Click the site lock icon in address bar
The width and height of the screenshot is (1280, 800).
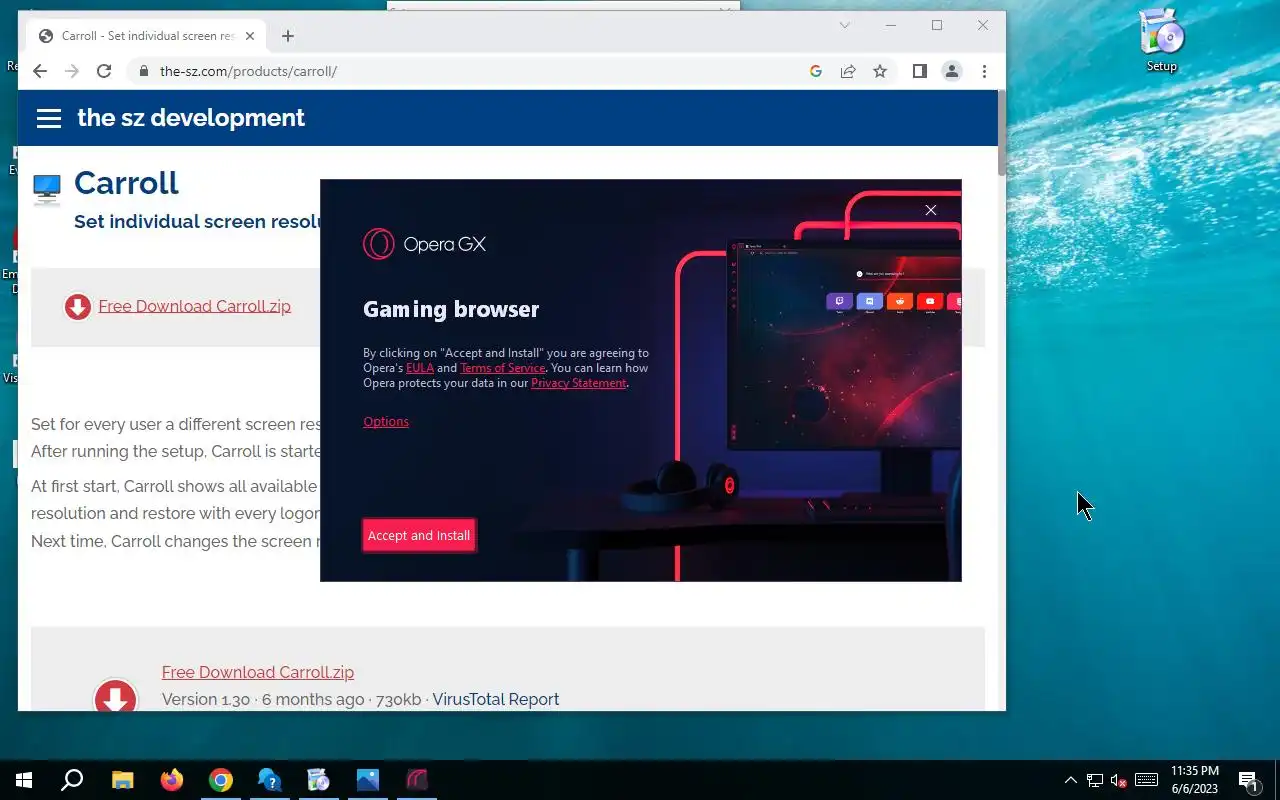[x=144, y=71]
